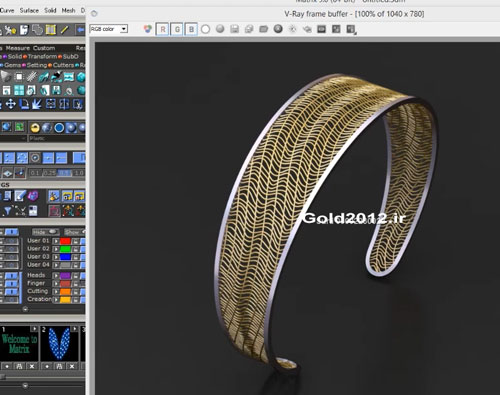Select the blue flat circle display mode
Image resolution: width=500 pixels, height=395 pixels.
[x=59, y=128]
